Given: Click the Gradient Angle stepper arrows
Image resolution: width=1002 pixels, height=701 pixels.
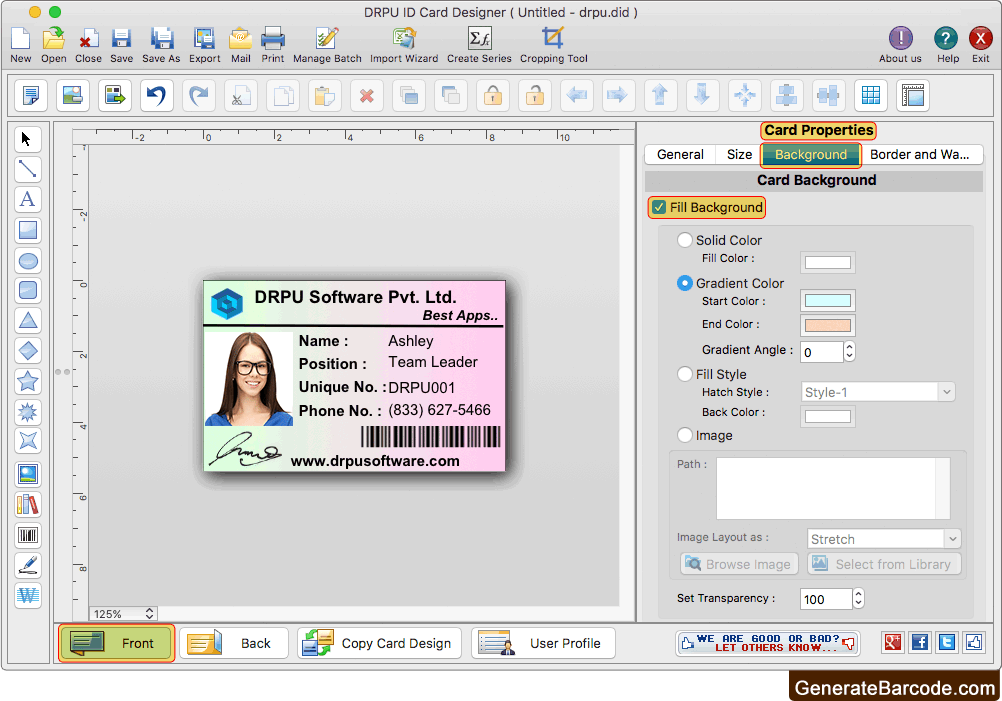Looking at the screenshot, I should pyautogui.click(x=849, y=351).
